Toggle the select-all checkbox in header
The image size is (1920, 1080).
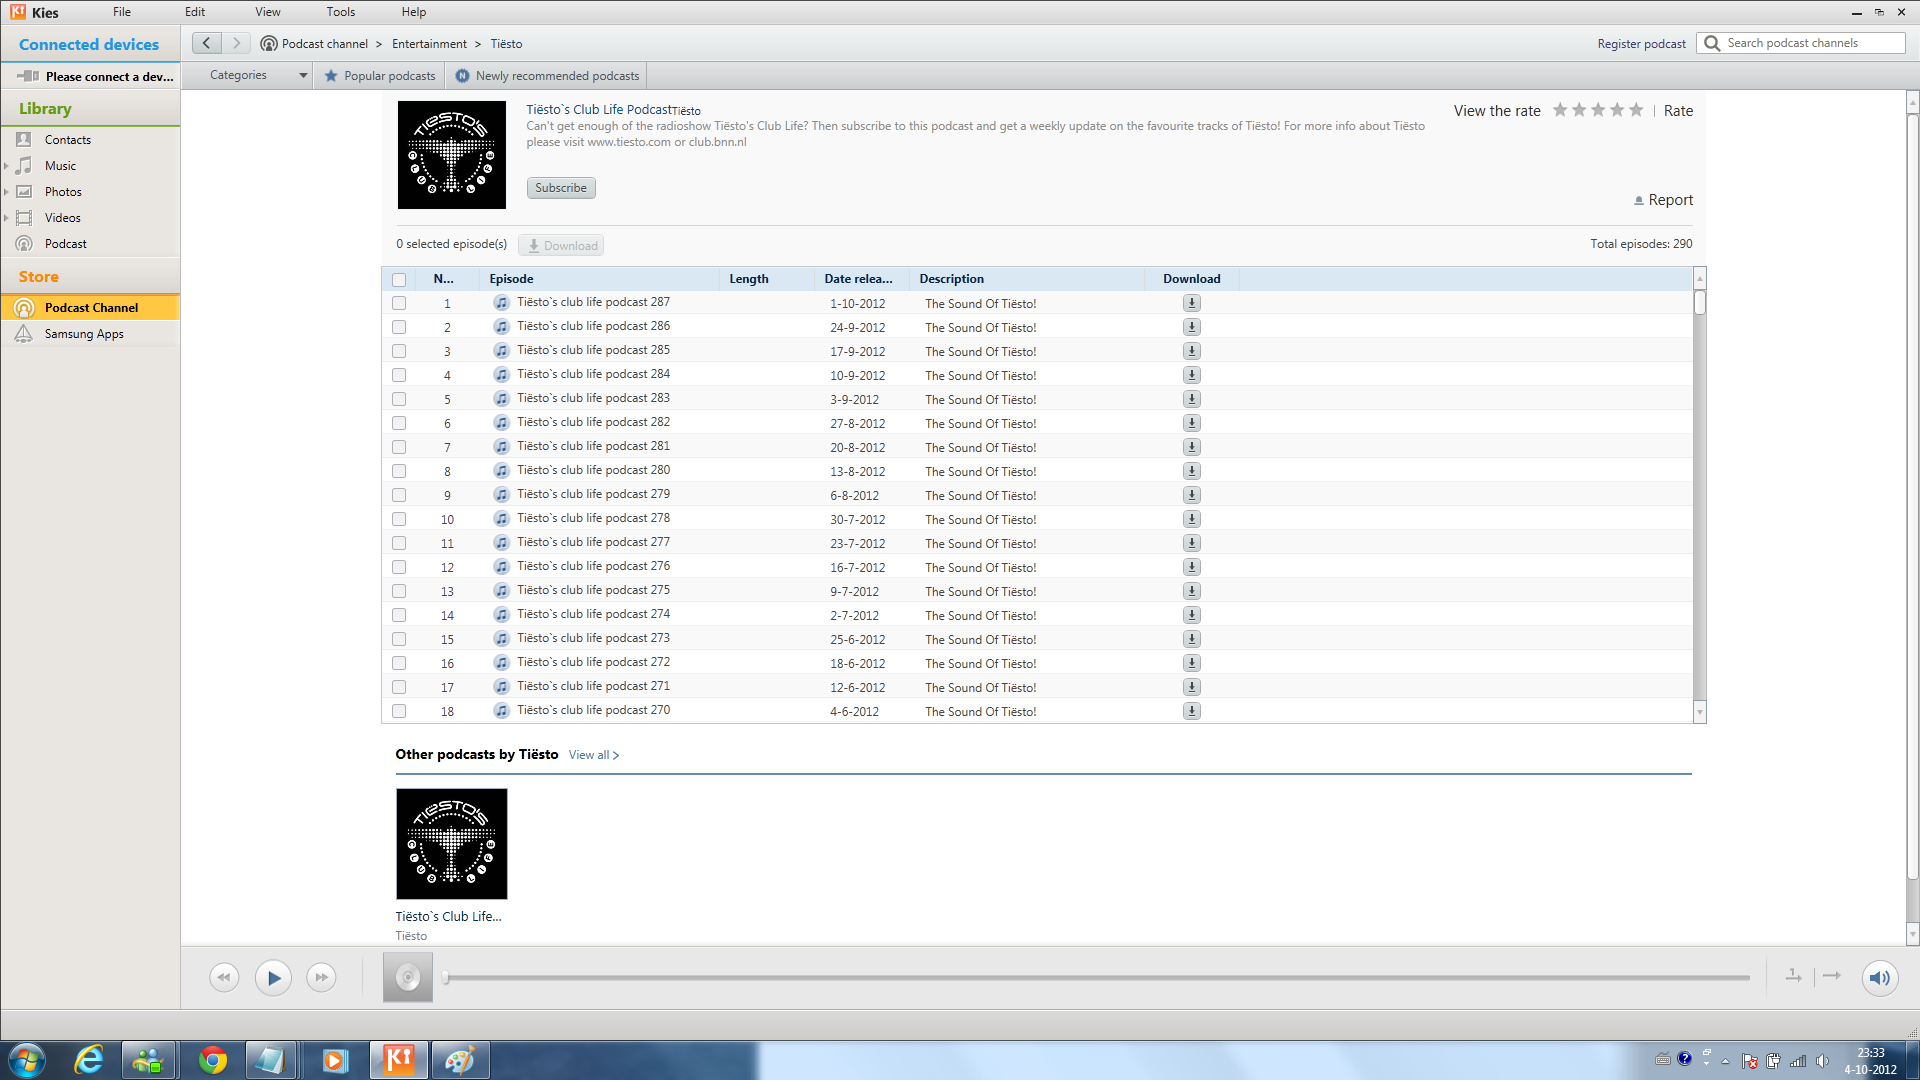click(399, 280)
